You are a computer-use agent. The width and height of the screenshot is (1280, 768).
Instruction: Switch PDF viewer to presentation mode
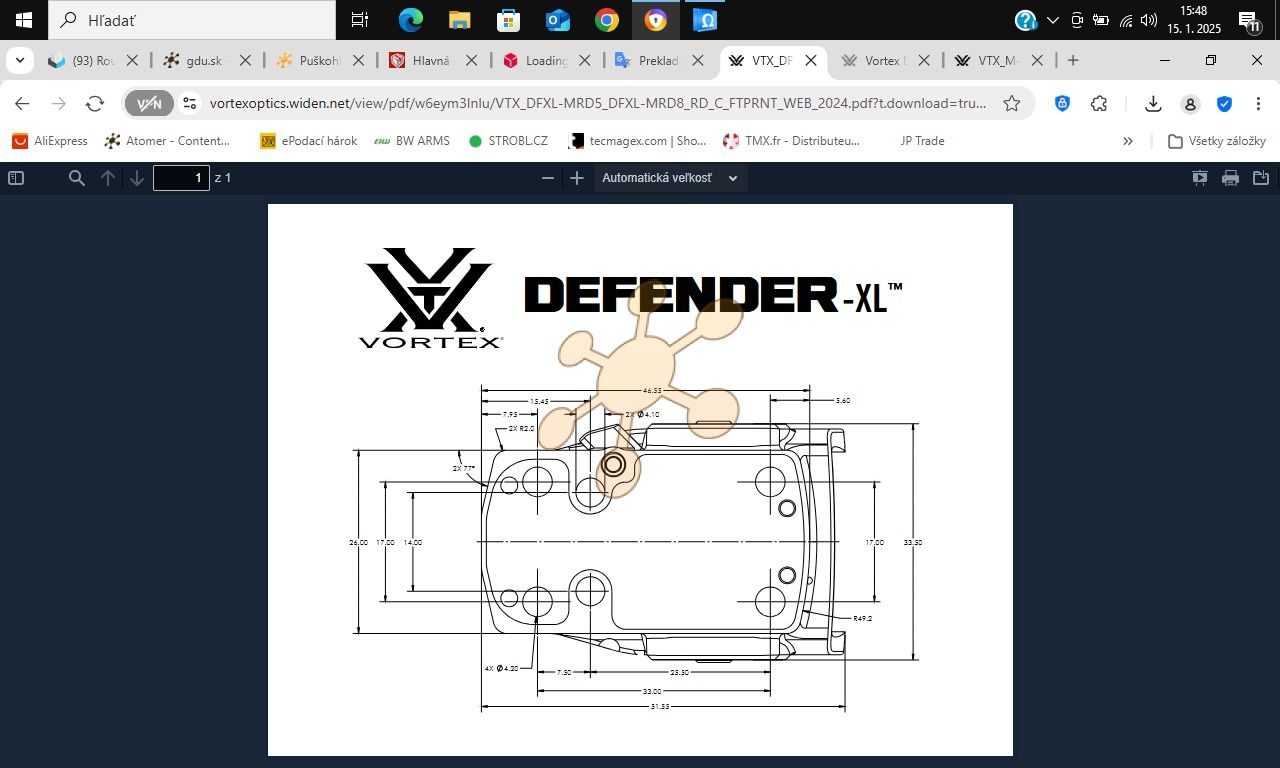[1200, 178]
